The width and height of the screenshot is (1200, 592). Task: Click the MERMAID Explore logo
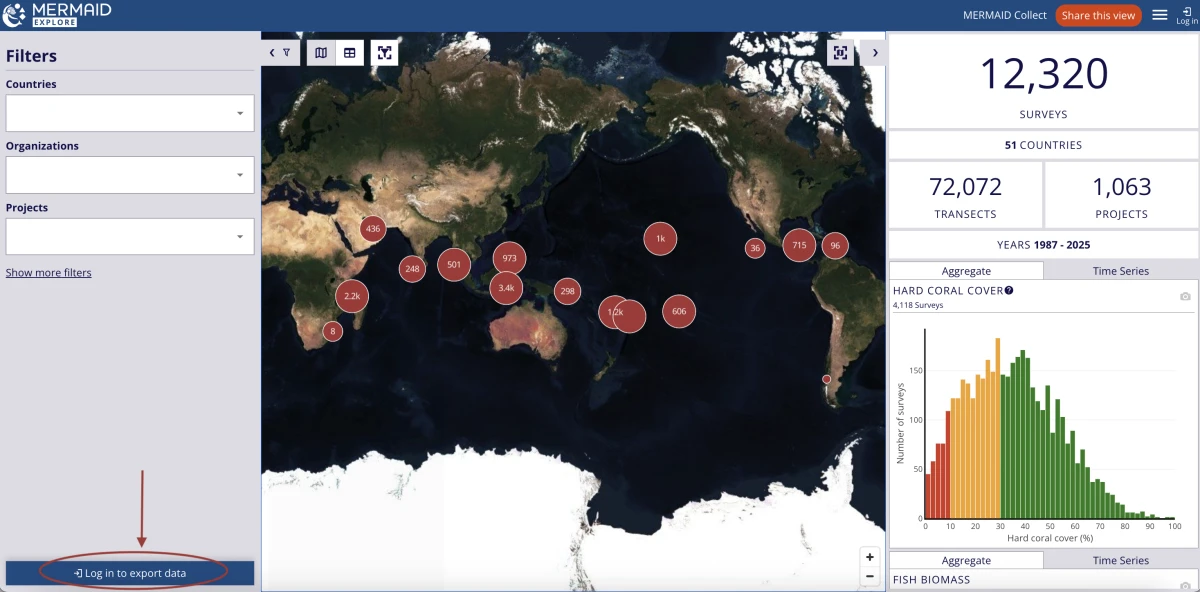(57, 14)
